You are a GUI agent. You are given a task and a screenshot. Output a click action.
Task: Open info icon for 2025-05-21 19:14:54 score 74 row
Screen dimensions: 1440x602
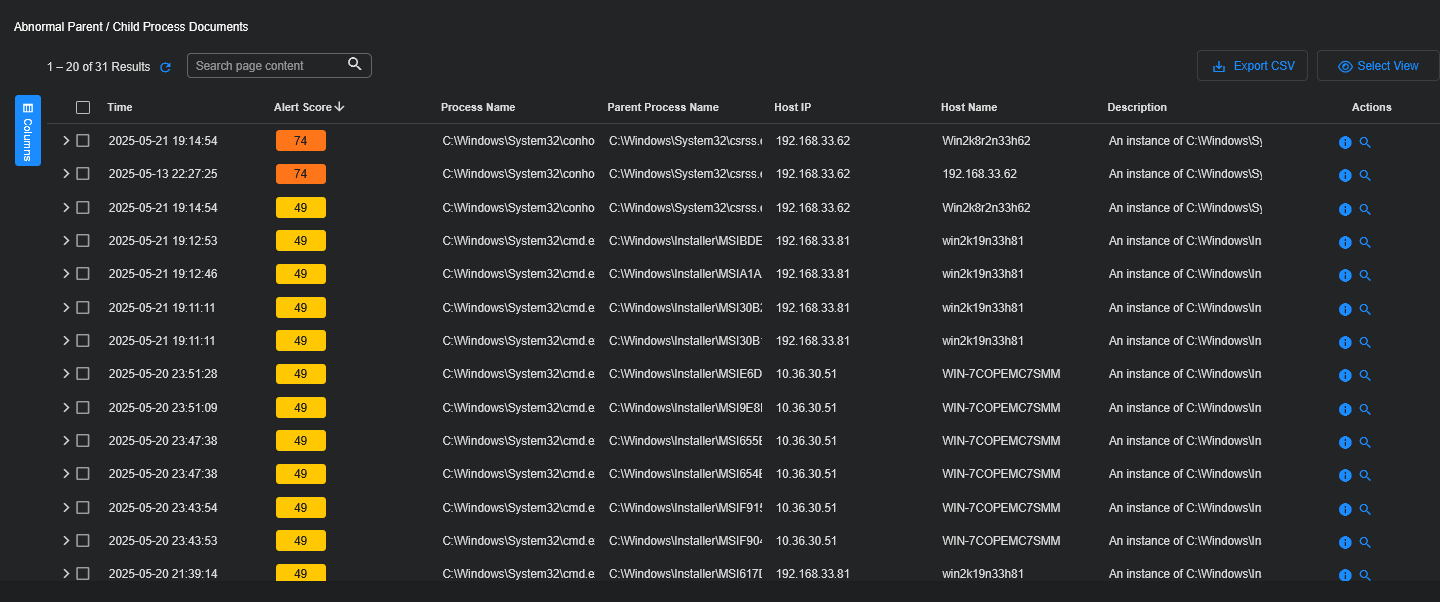1345,142
